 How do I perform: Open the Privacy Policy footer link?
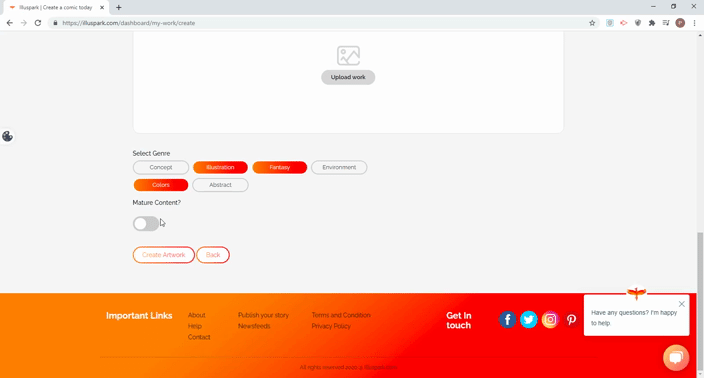click(331, 326)
